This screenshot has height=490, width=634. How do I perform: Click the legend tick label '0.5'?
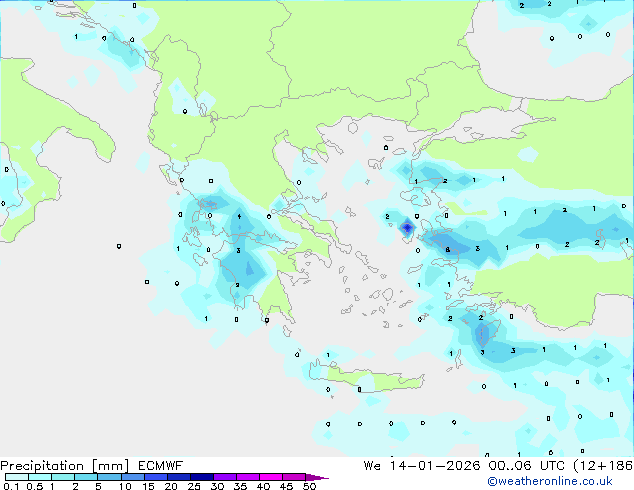point(34,486)
